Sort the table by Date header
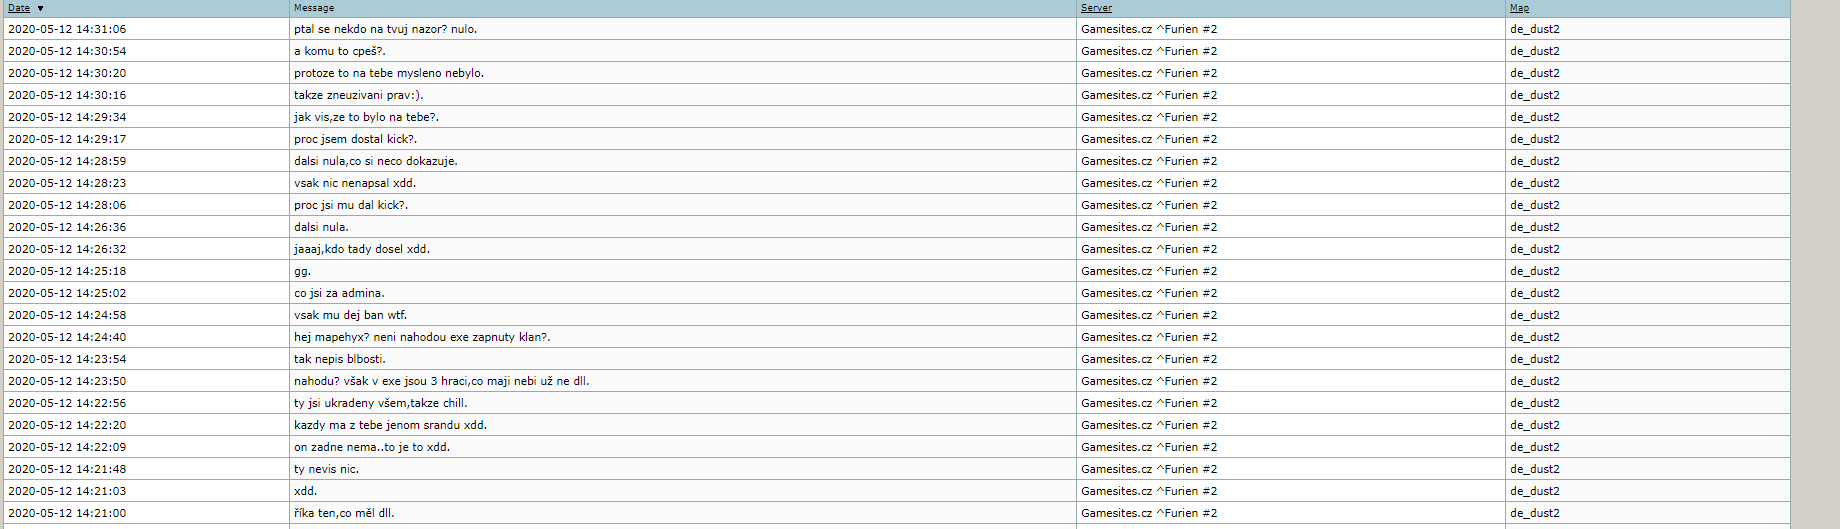This screenshot has width=1840, height=529. click(x=19, y=8)
